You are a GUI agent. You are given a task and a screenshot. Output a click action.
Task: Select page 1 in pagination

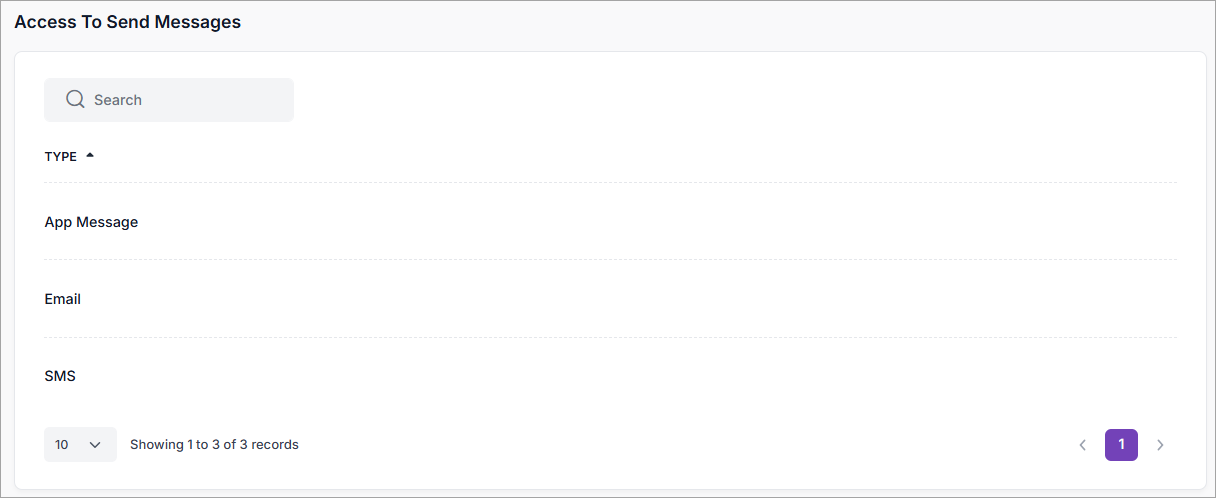tap(1121, 445)
